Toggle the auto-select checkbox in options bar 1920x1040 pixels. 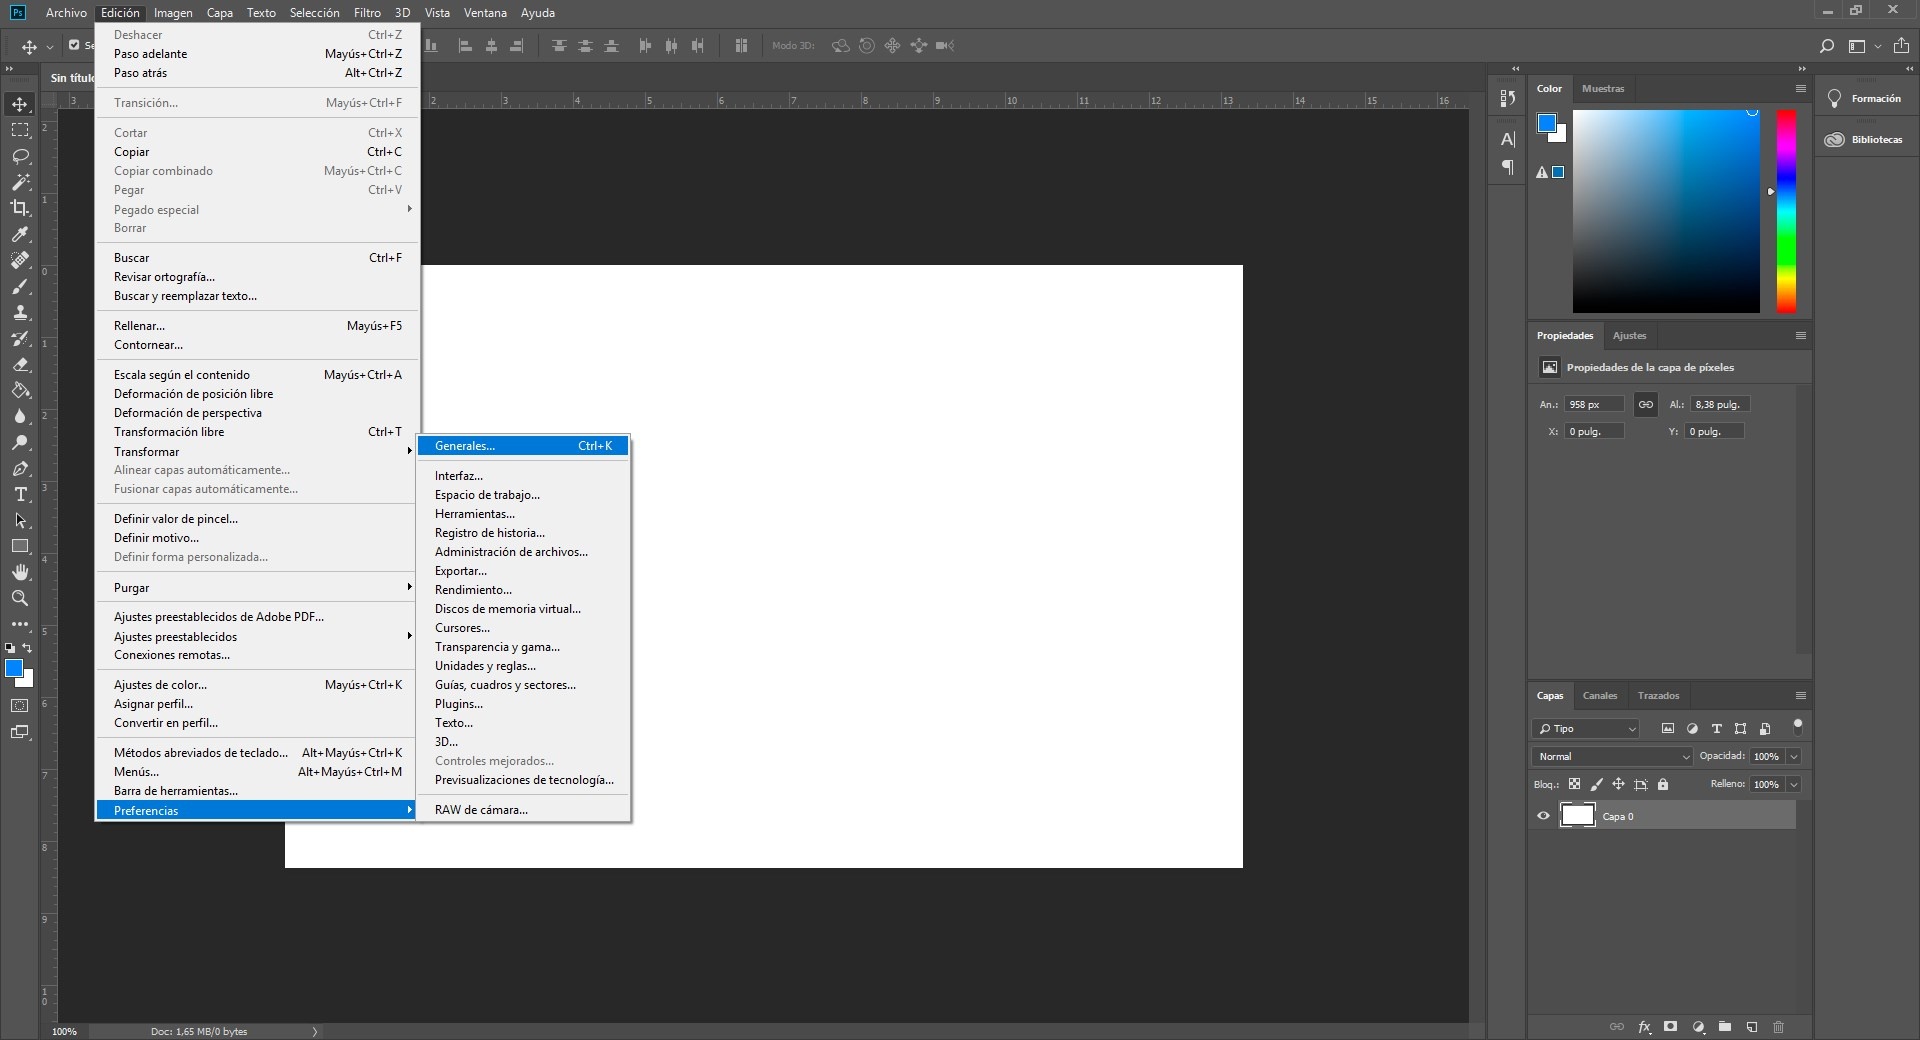[x=74, y=45]
